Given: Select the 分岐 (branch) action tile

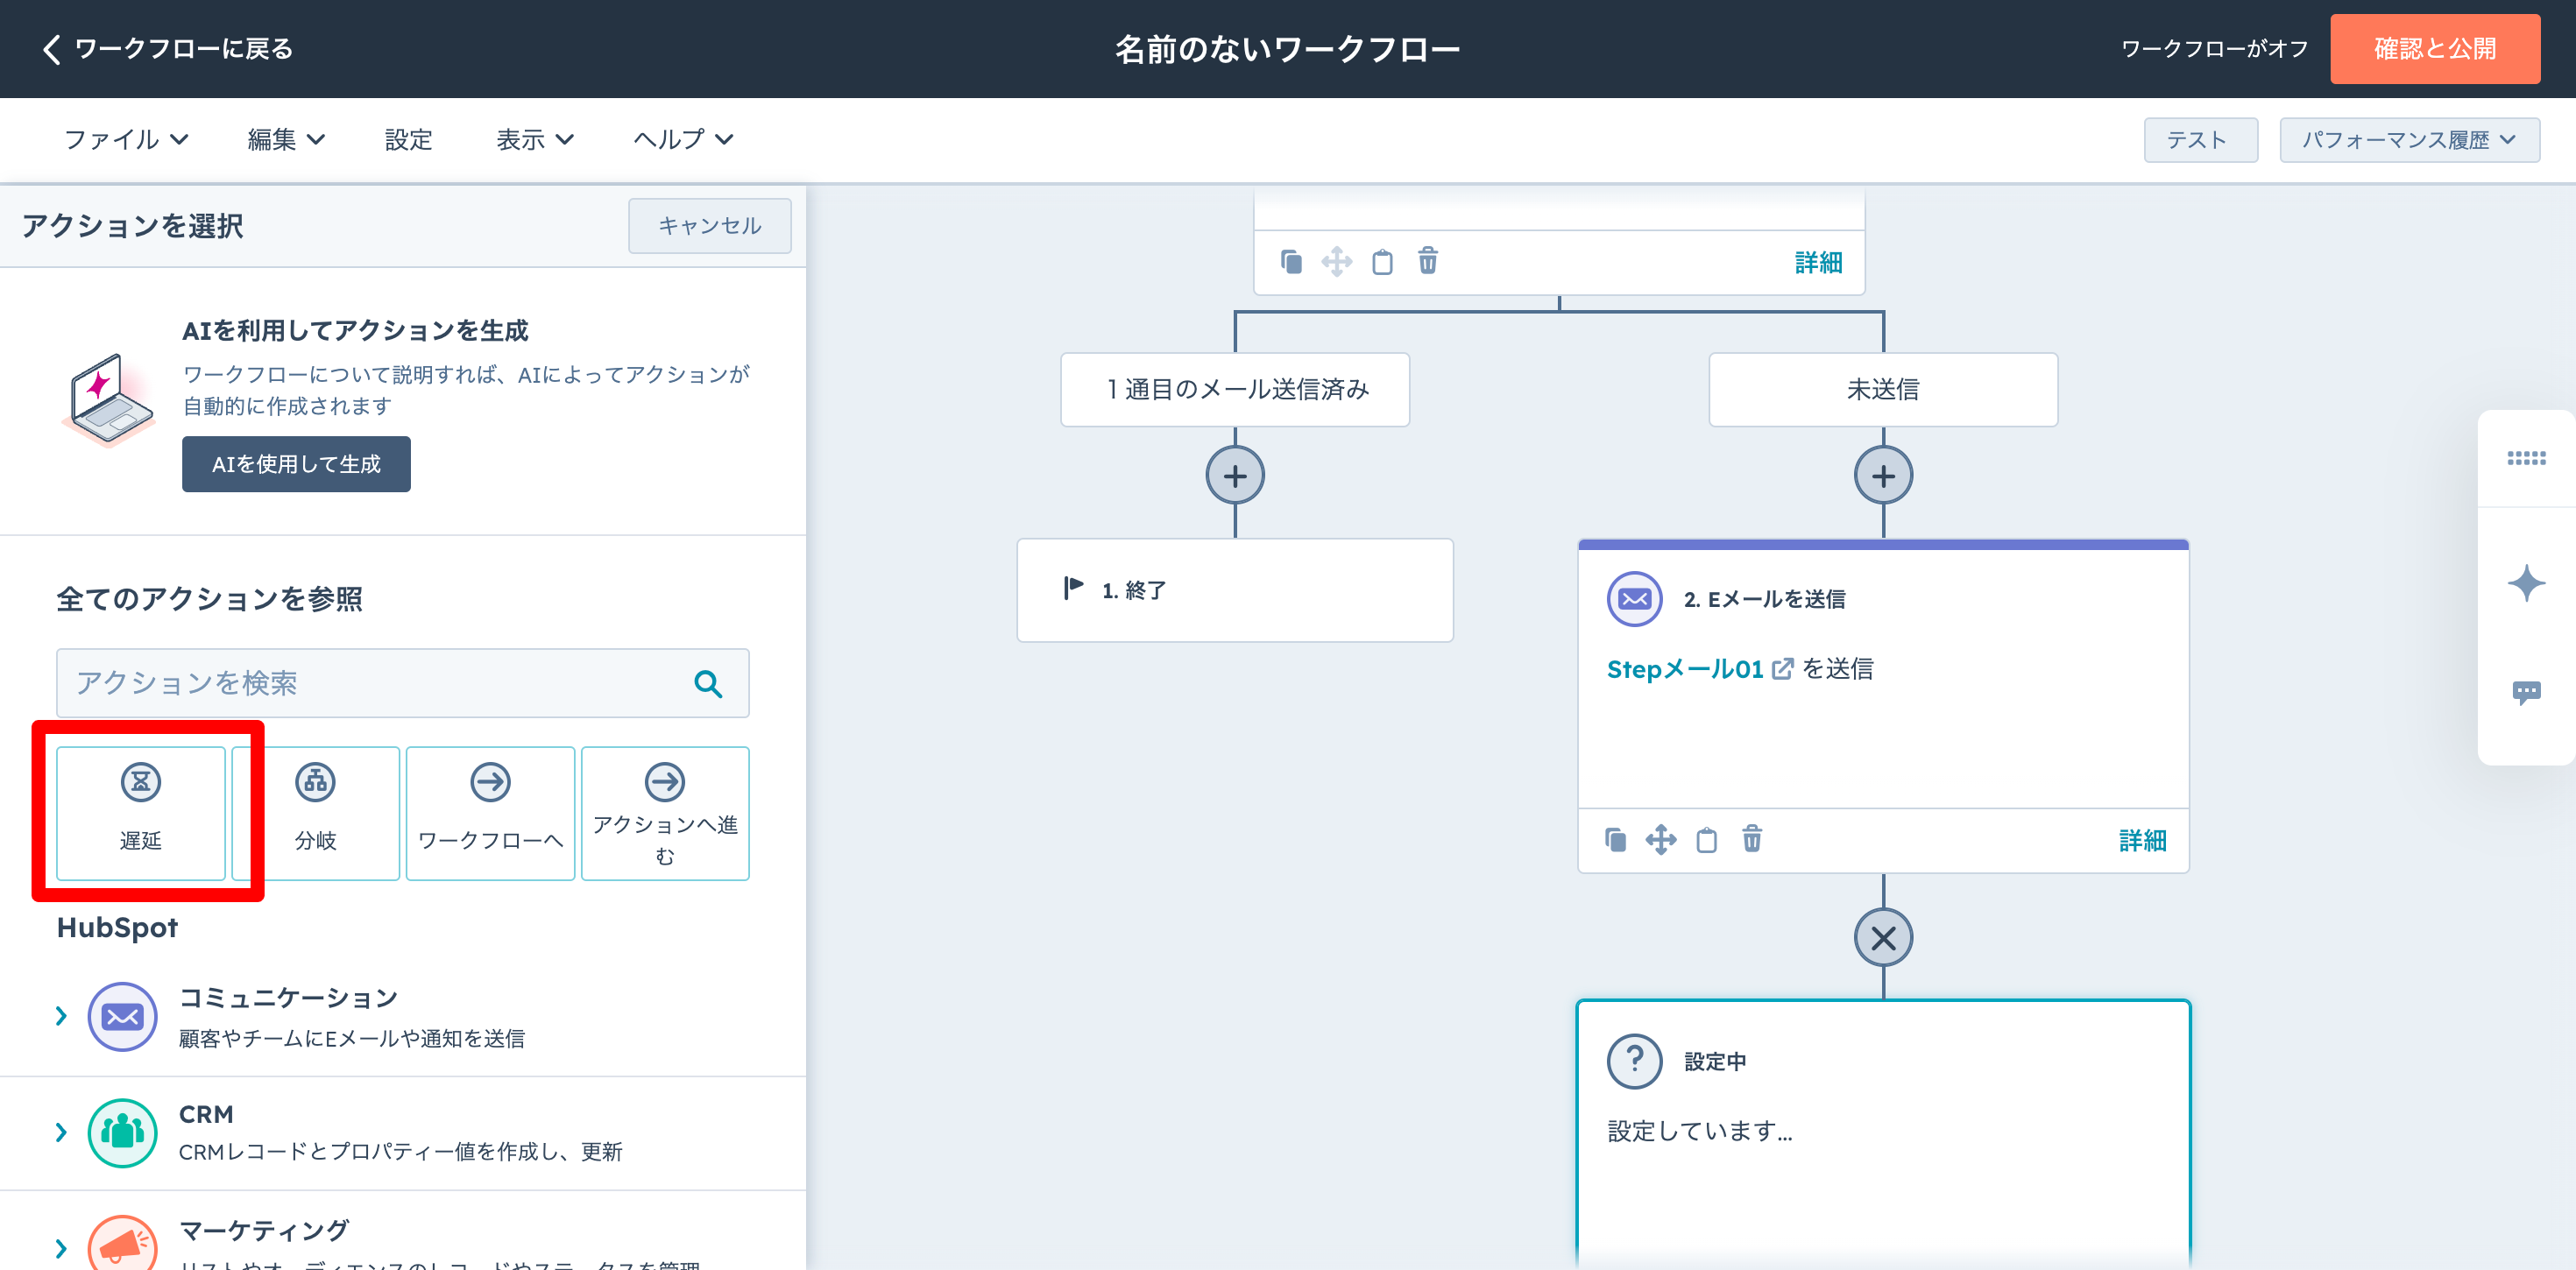Looking at the screenshot, I should click(316, 813).
